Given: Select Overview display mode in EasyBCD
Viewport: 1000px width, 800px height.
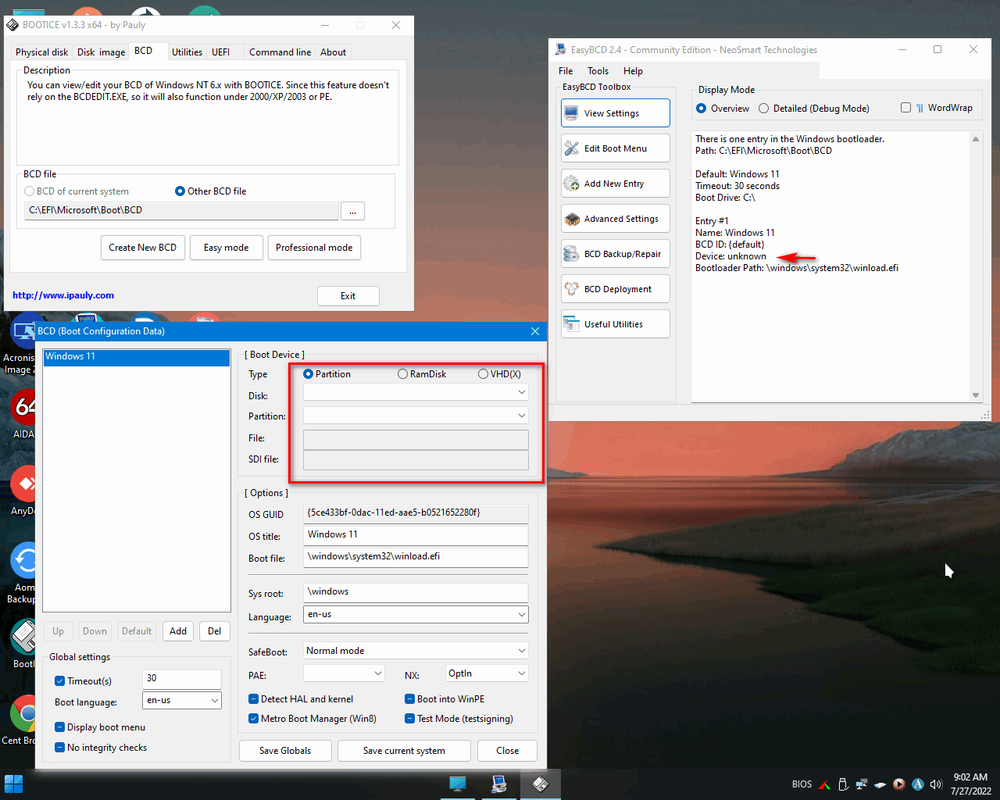Looking at the screenshot, I should pyautogui.click(x=701, y=108).
